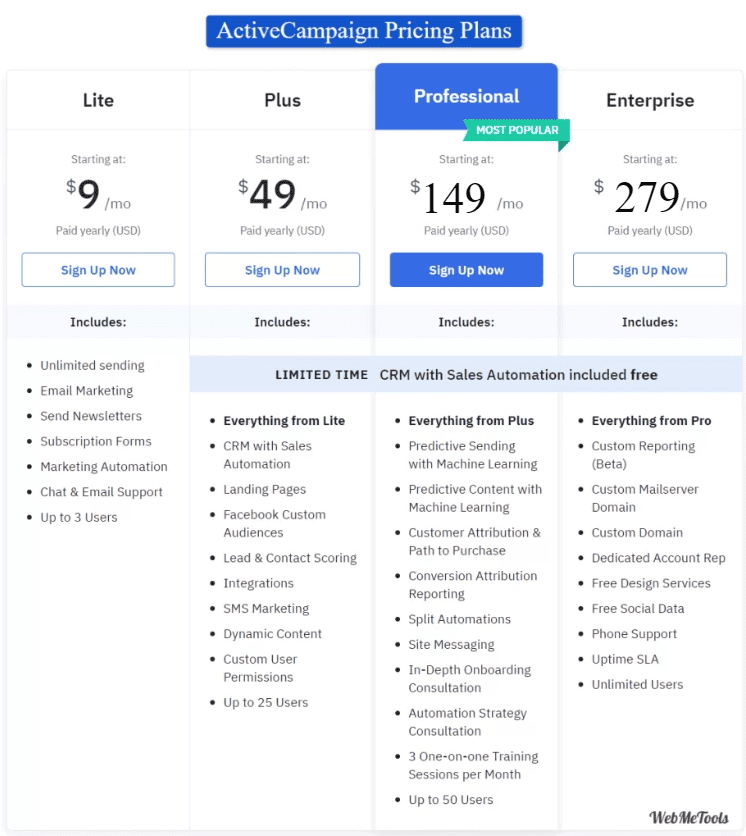
Task: Click Sign Up Now under Professional plan
Action: tap(466, 270)
